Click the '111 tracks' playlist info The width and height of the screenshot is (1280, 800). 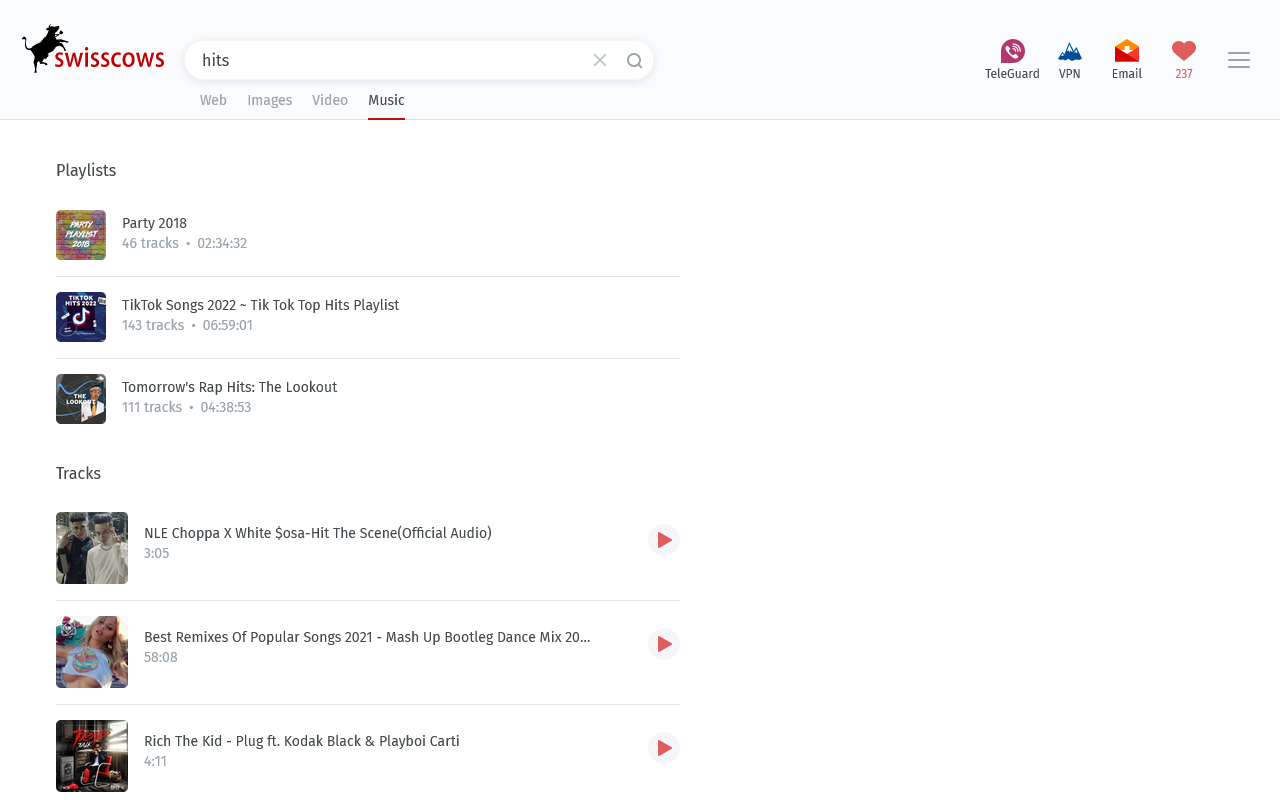(152, 408)
